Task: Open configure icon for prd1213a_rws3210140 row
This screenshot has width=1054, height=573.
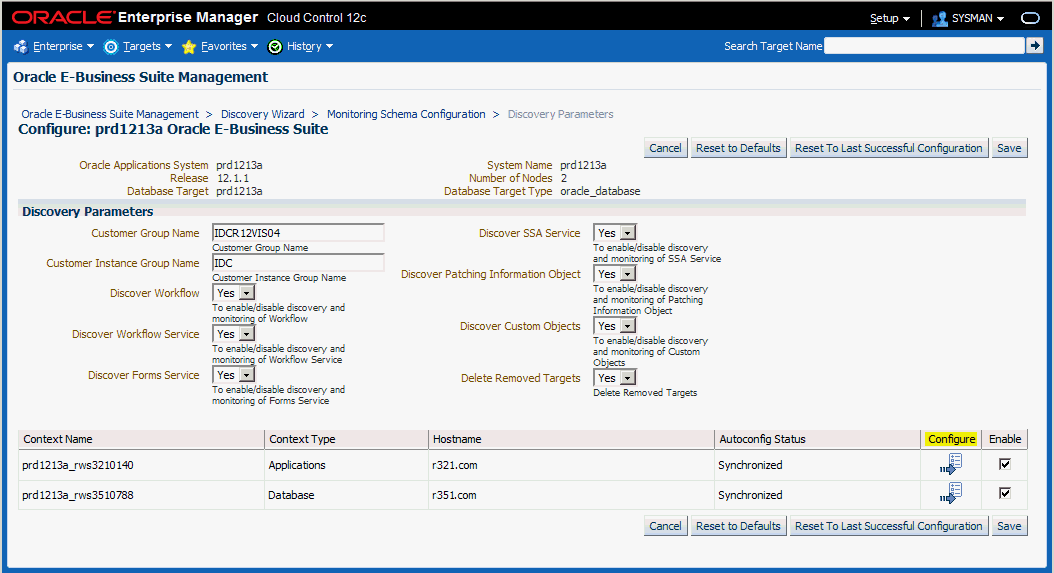Action: (x=951, y=464)
